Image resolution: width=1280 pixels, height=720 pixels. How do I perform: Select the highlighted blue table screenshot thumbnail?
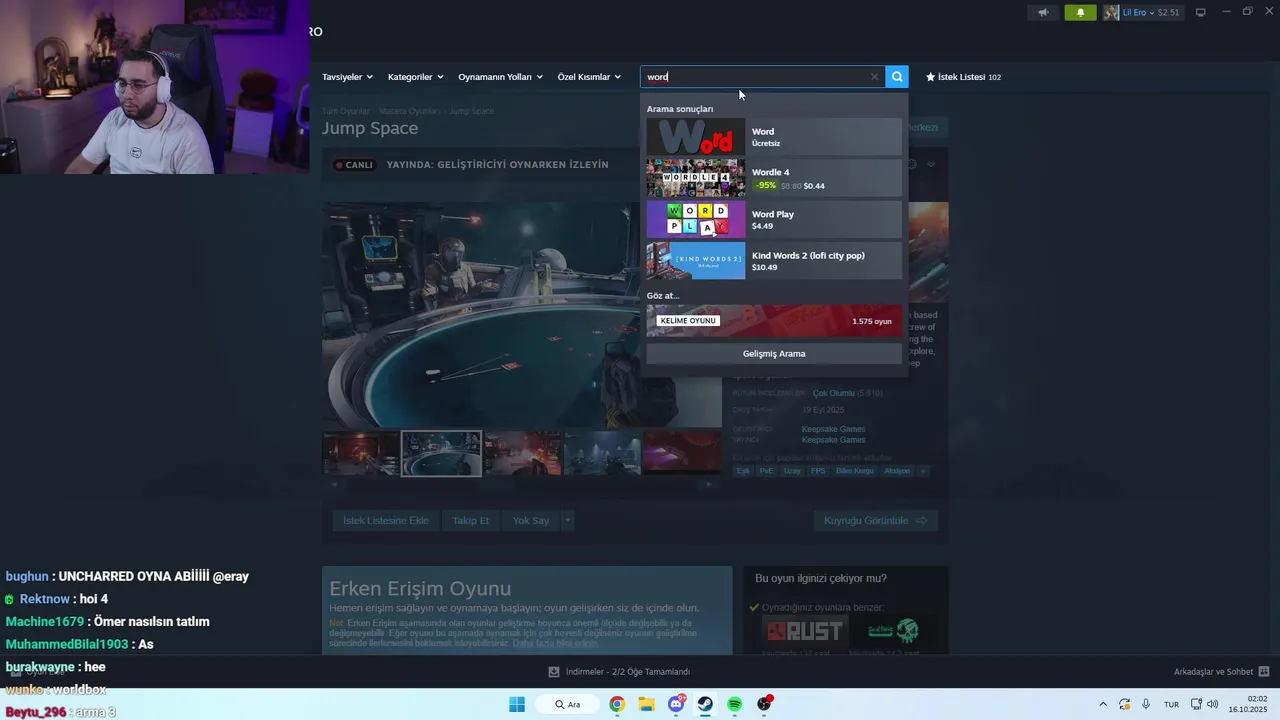click(441, 453)
